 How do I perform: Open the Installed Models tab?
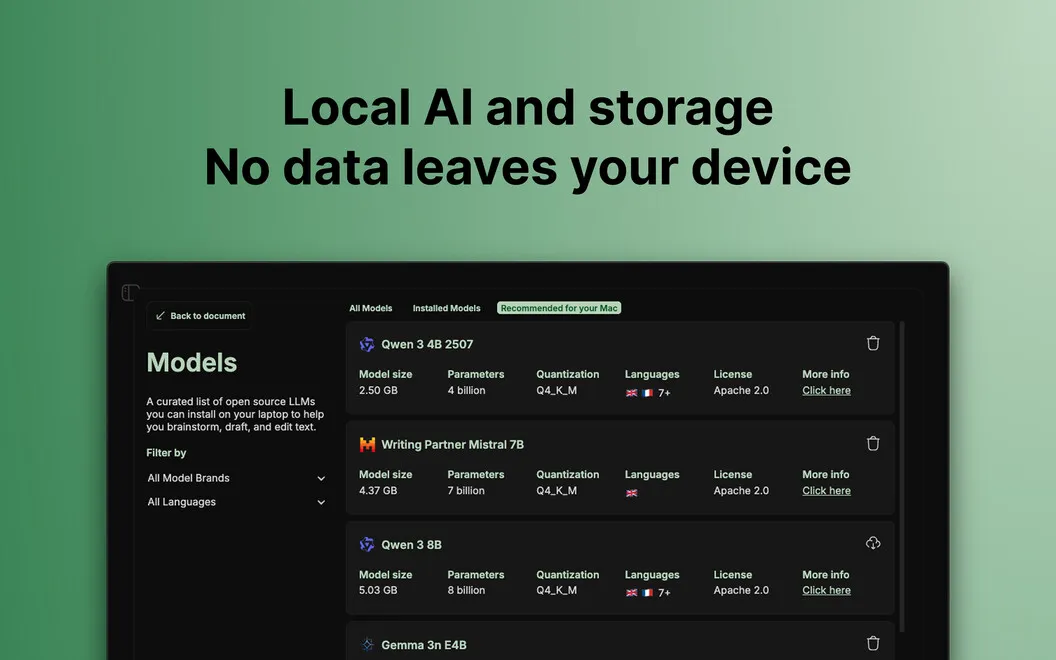(447, 308)
